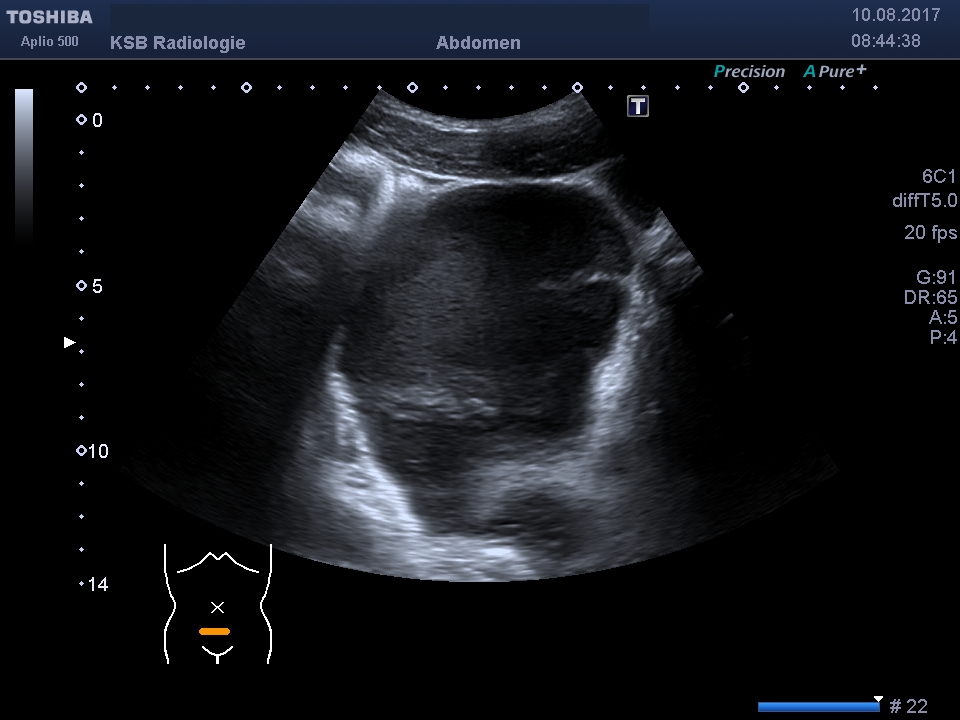Click the time 08:44:38
Viewport: 960px width, 720px height.
(885, 41)
